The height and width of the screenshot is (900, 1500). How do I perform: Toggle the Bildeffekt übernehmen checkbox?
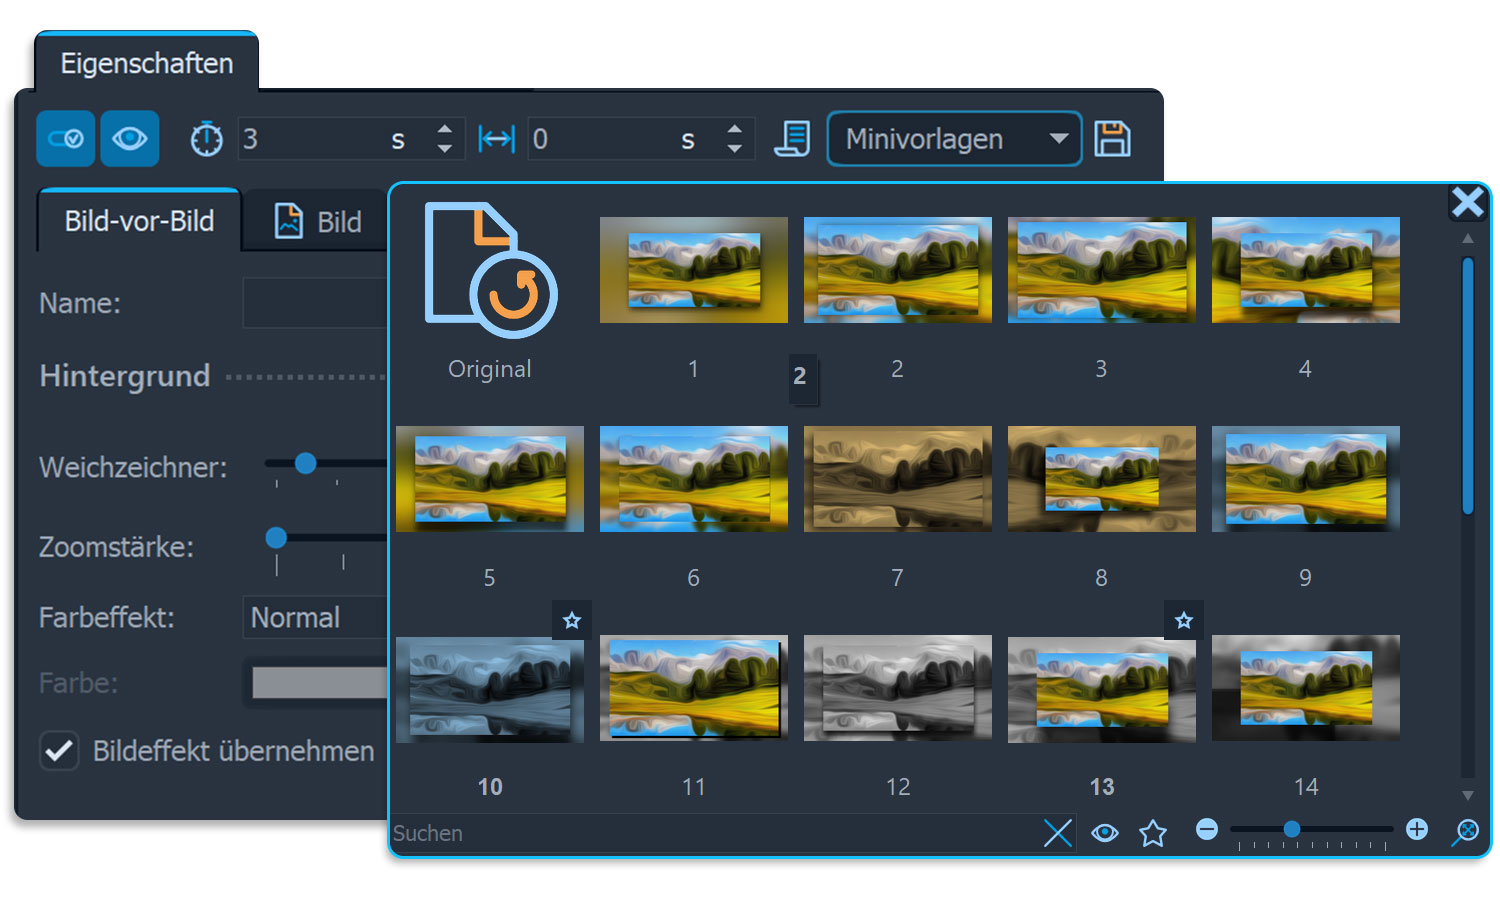pos(59,751)
